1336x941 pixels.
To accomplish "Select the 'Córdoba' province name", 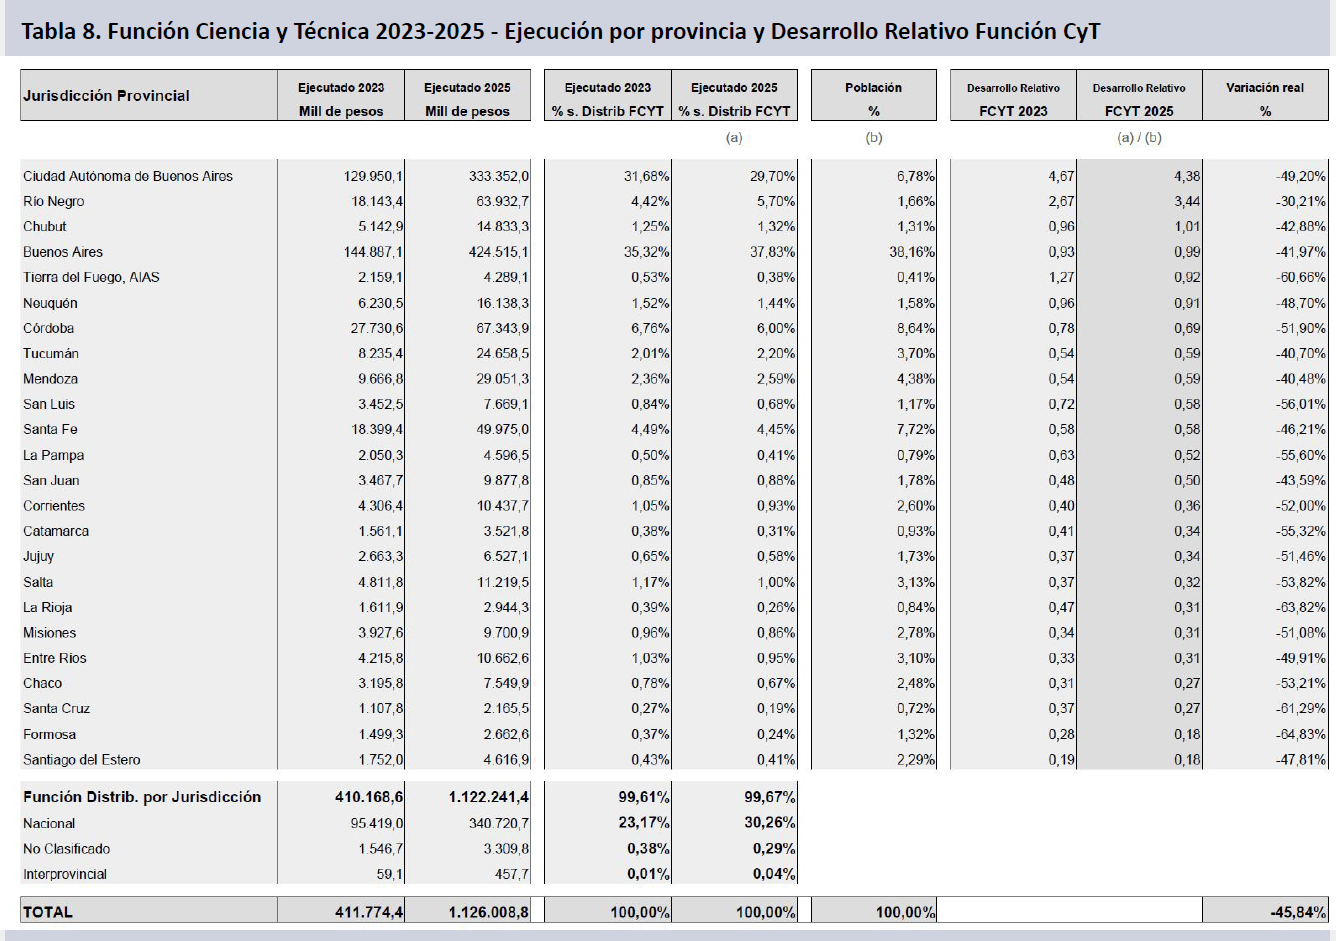I will tap(49, 328).
